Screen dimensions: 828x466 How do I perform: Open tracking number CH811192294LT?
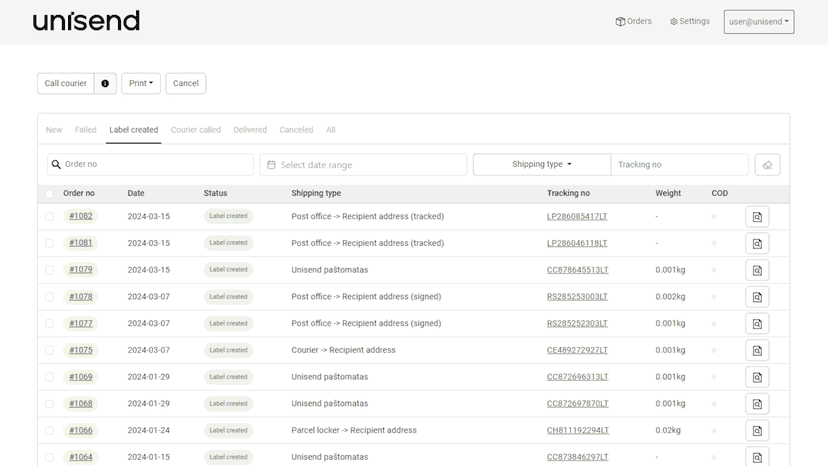click(x=578, y=431)
